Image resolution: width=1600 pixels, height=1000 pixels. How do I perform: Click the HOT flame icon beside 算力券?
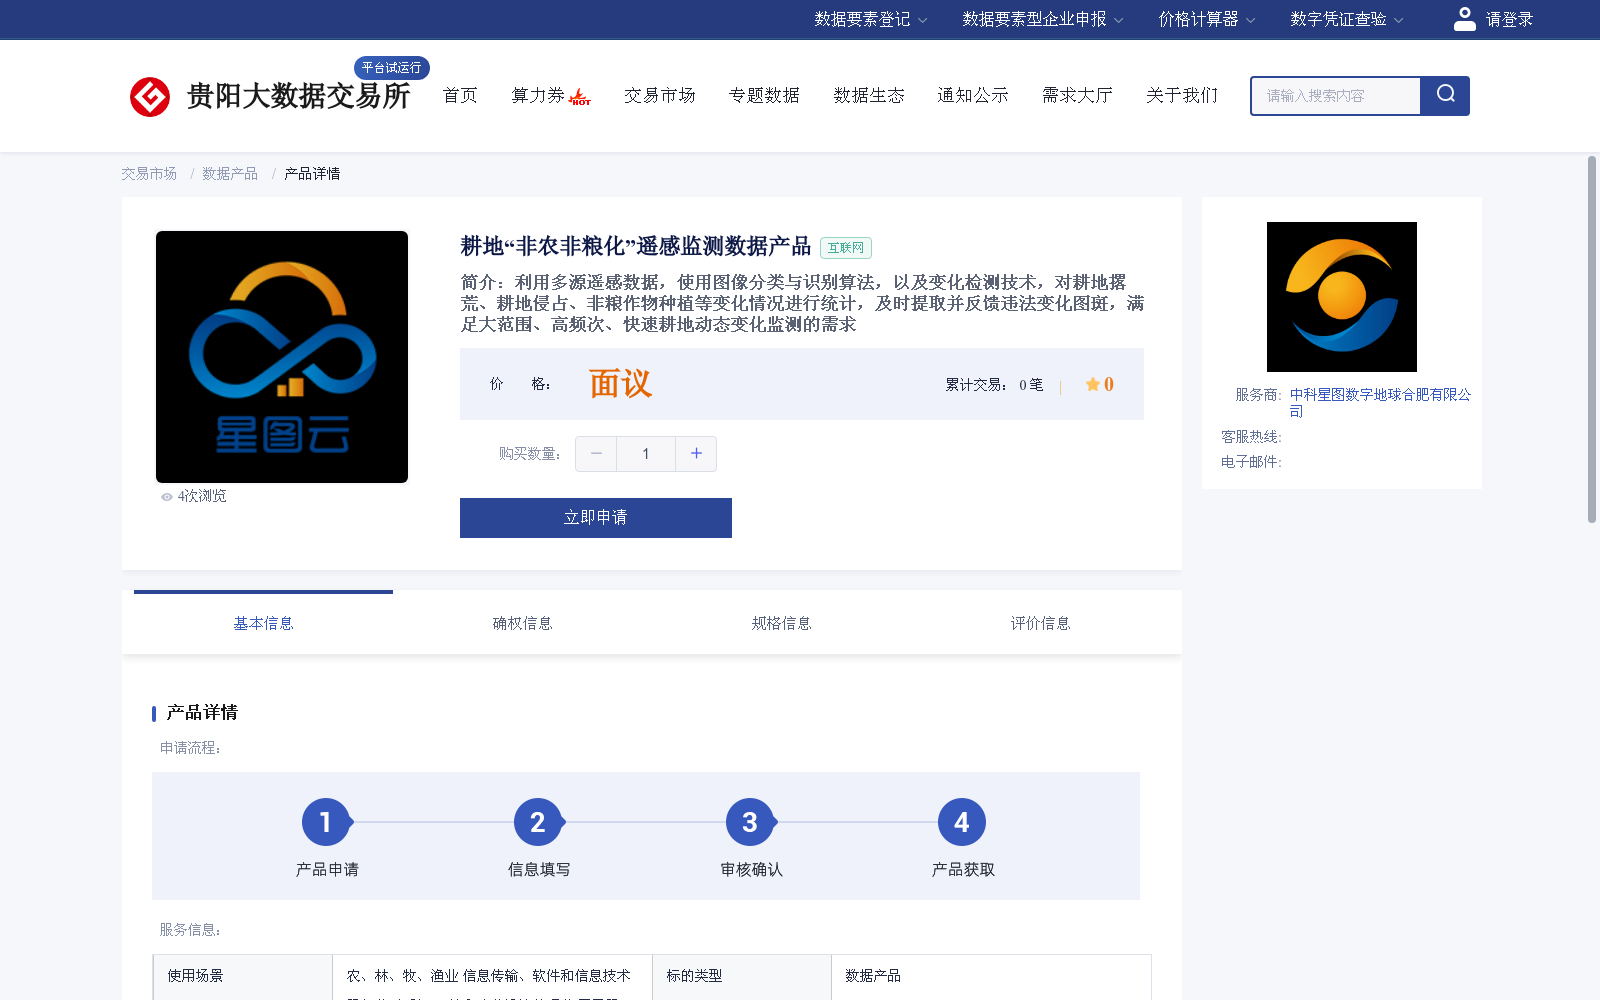coord(580,97)
